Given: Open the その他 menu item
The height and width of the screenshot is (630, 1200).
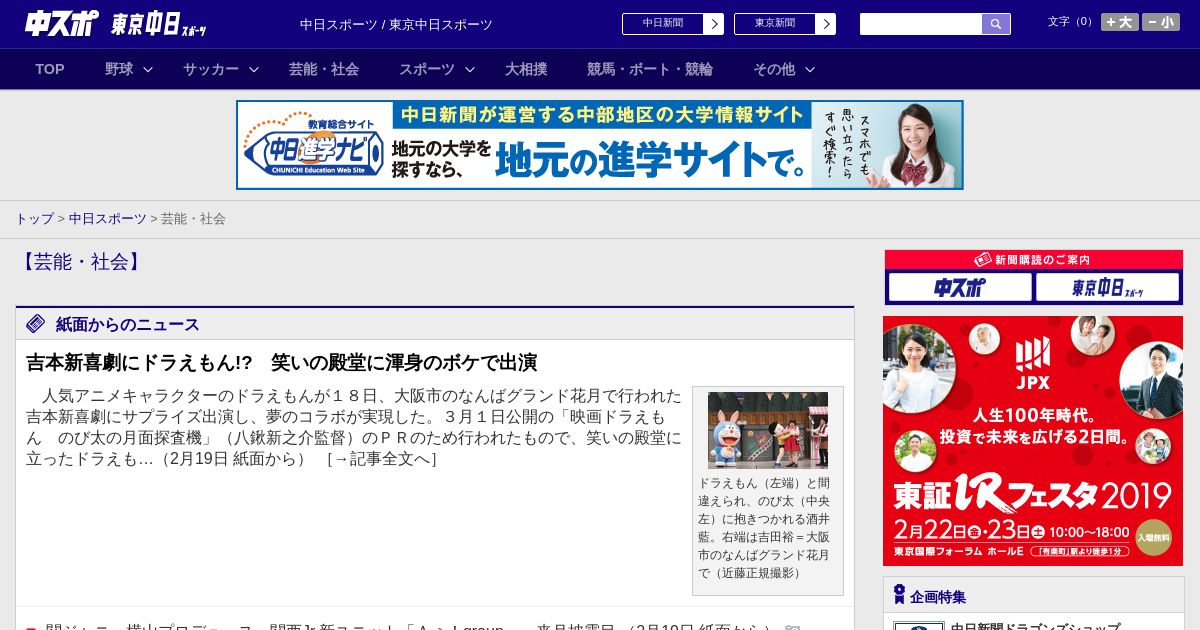Looking at the screenshot, I should (774, 69).
